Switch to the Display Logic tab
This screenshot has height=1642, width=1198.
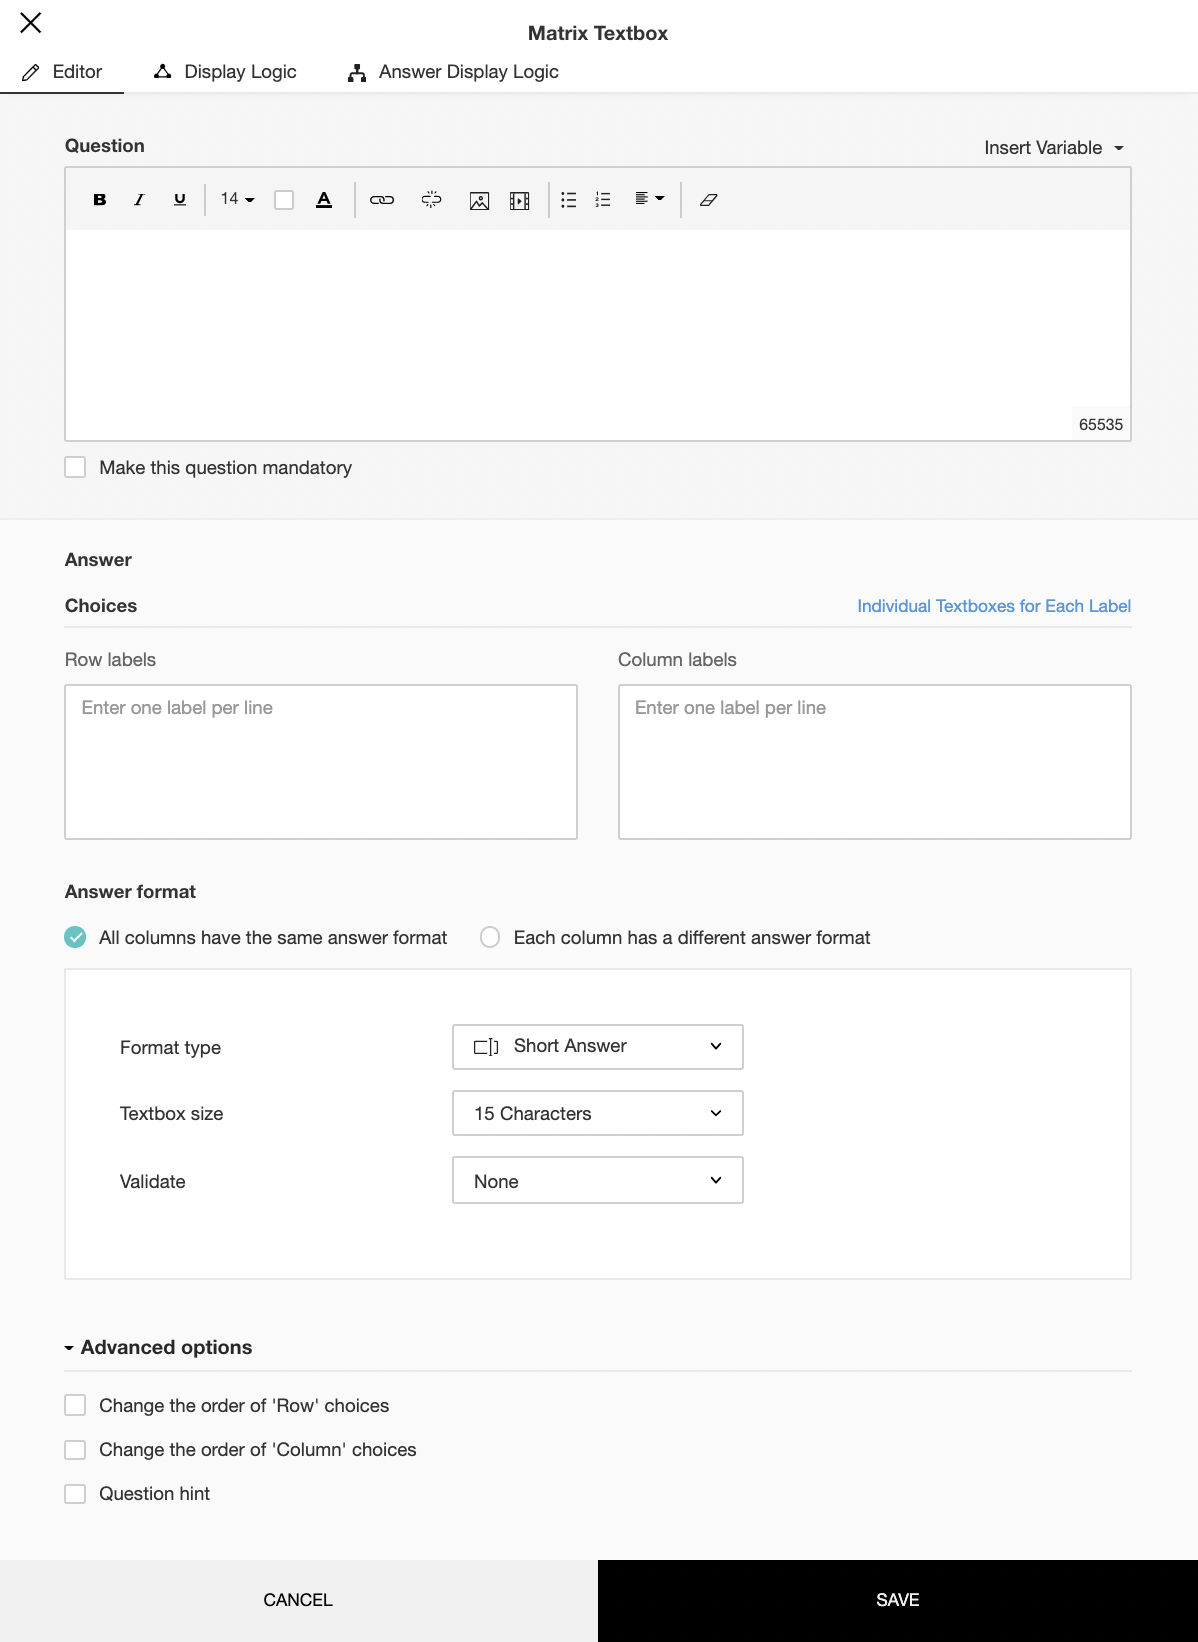click(x=225, y=72)
